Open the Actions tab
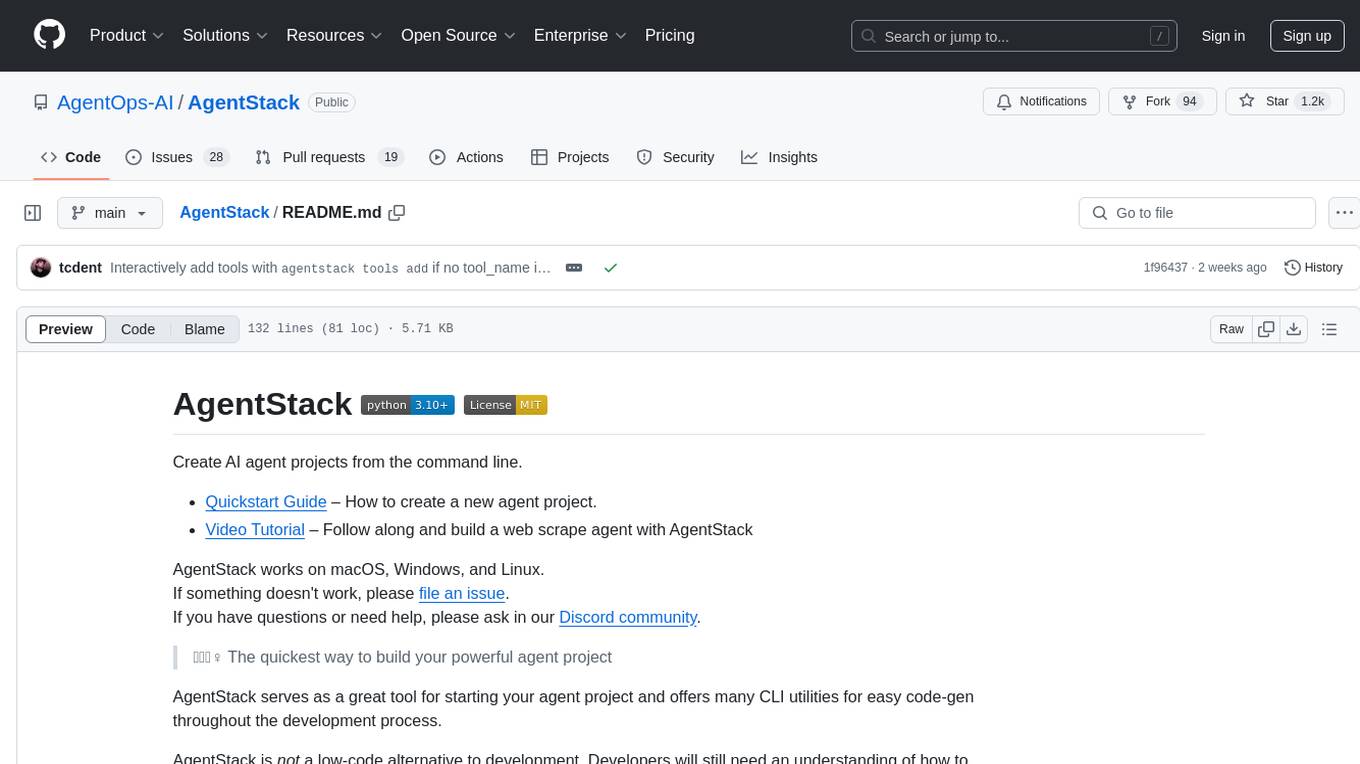The width and height of the screenshot is (1360, 764). (466, 157)
